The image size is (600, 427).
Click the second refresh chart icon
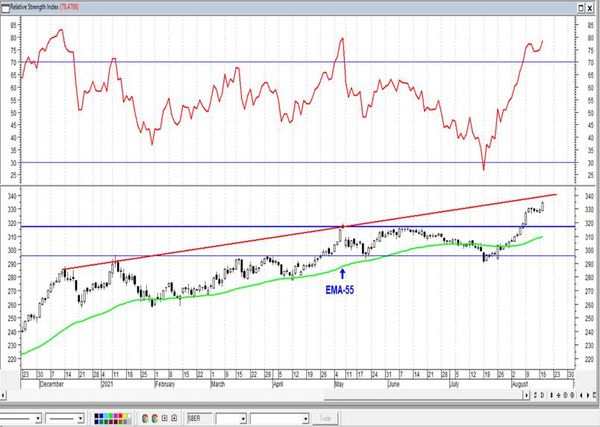coord(155,418)
